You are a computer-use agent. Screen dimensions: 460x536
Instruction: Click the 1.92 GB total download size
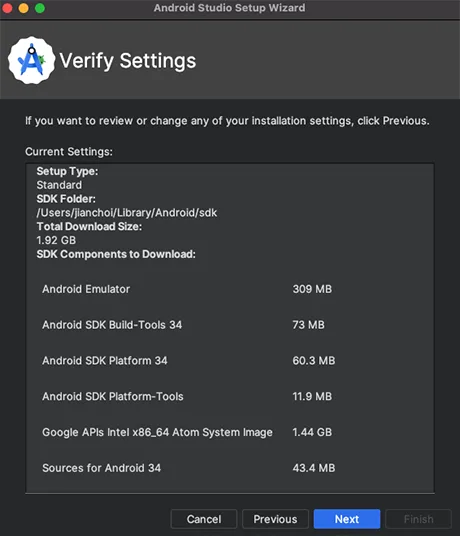pos(56,240)
